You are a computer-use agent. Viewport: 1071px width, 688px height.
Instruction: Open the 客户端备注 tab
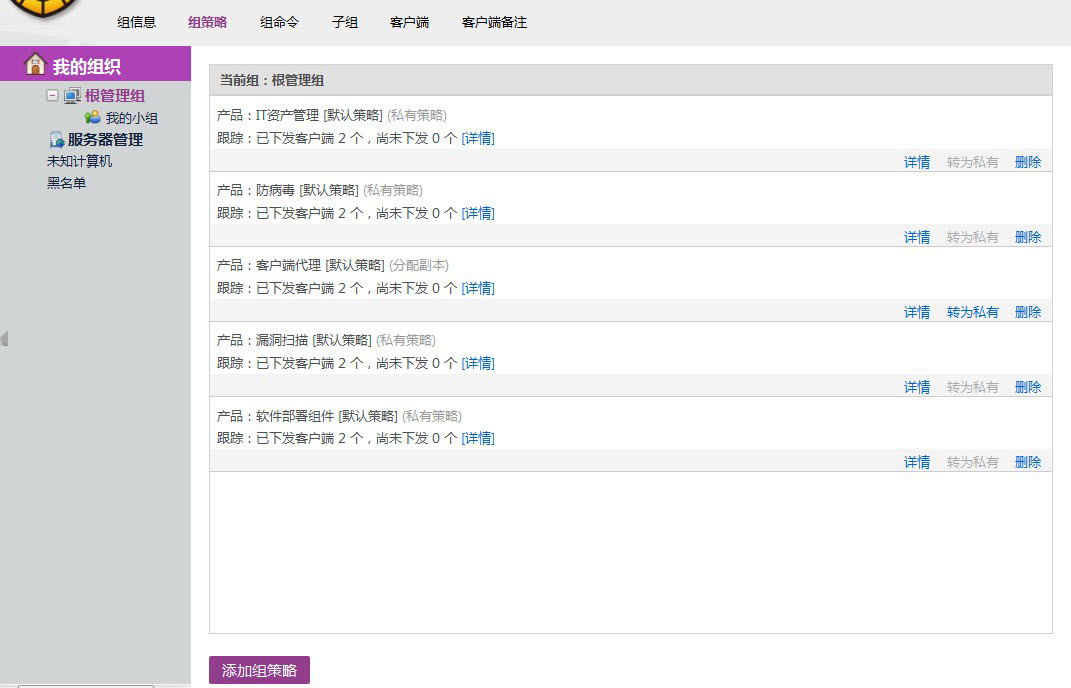tap(494, 22)
